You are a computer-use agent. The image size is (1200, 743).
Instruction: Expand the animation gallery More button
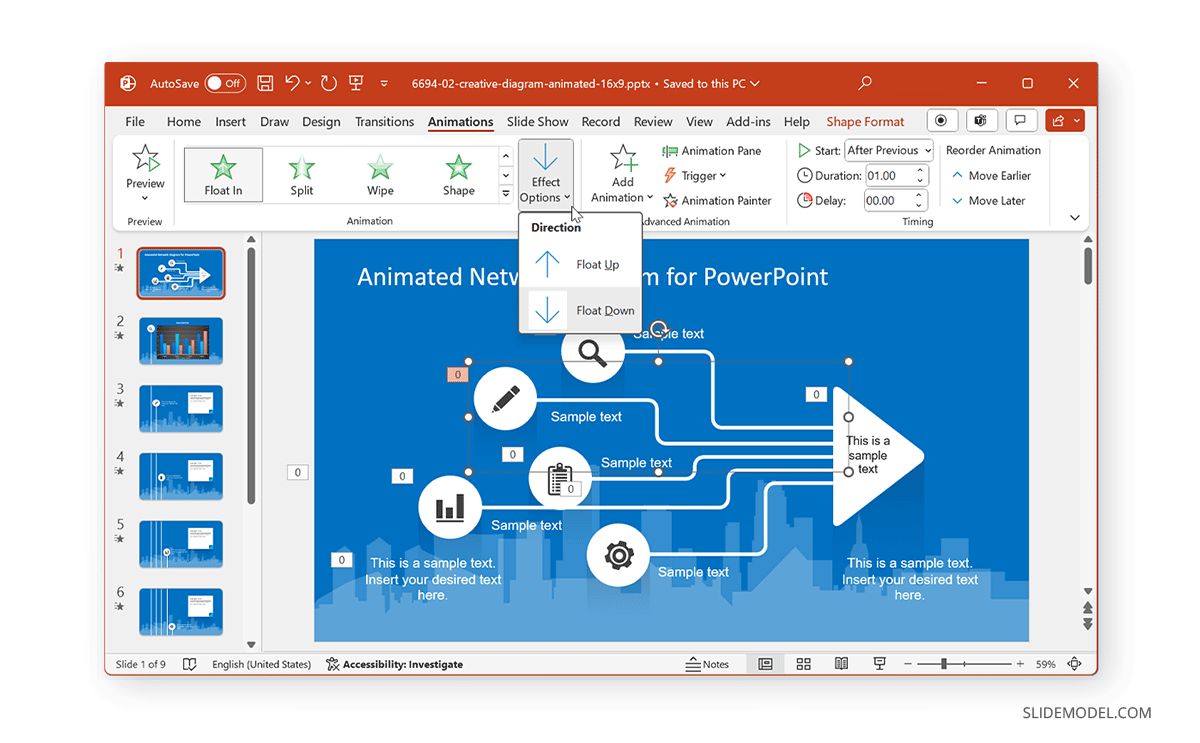coord(506,193)
